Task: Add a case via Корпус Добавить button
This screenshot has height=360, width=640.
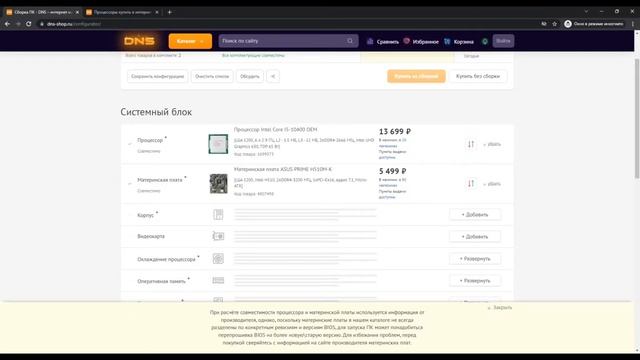Action: coord(475,215)
